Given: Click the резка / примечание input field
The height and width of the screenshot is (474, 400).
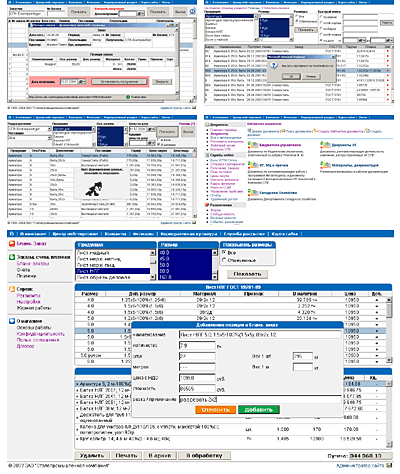Looking at the screenshot, I should pos(260,399).
